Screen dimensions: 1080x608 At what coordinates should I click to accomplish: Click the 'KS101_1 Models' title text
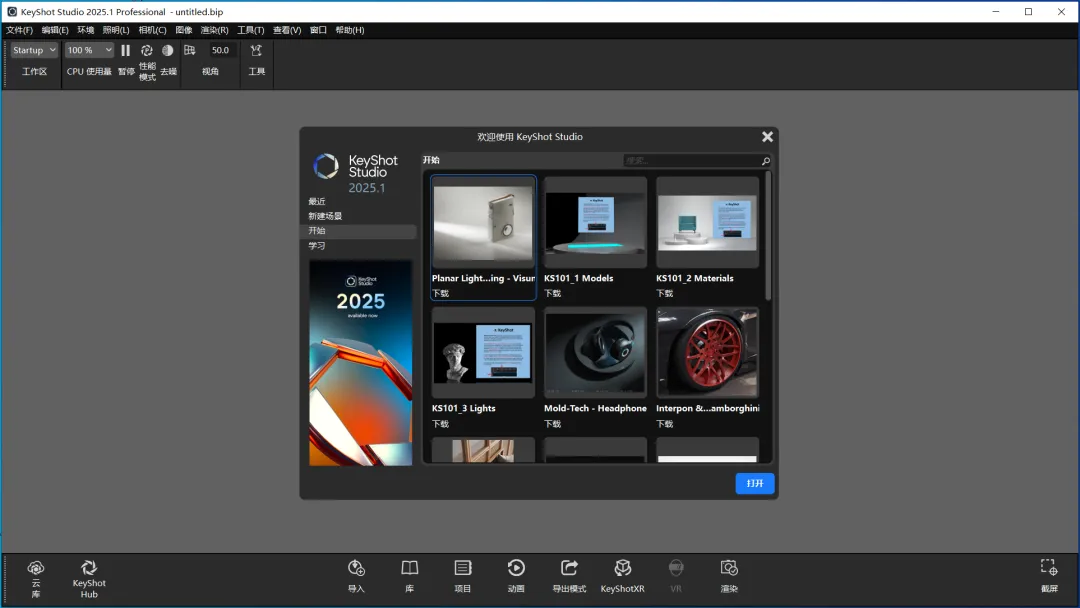(579, 278)
